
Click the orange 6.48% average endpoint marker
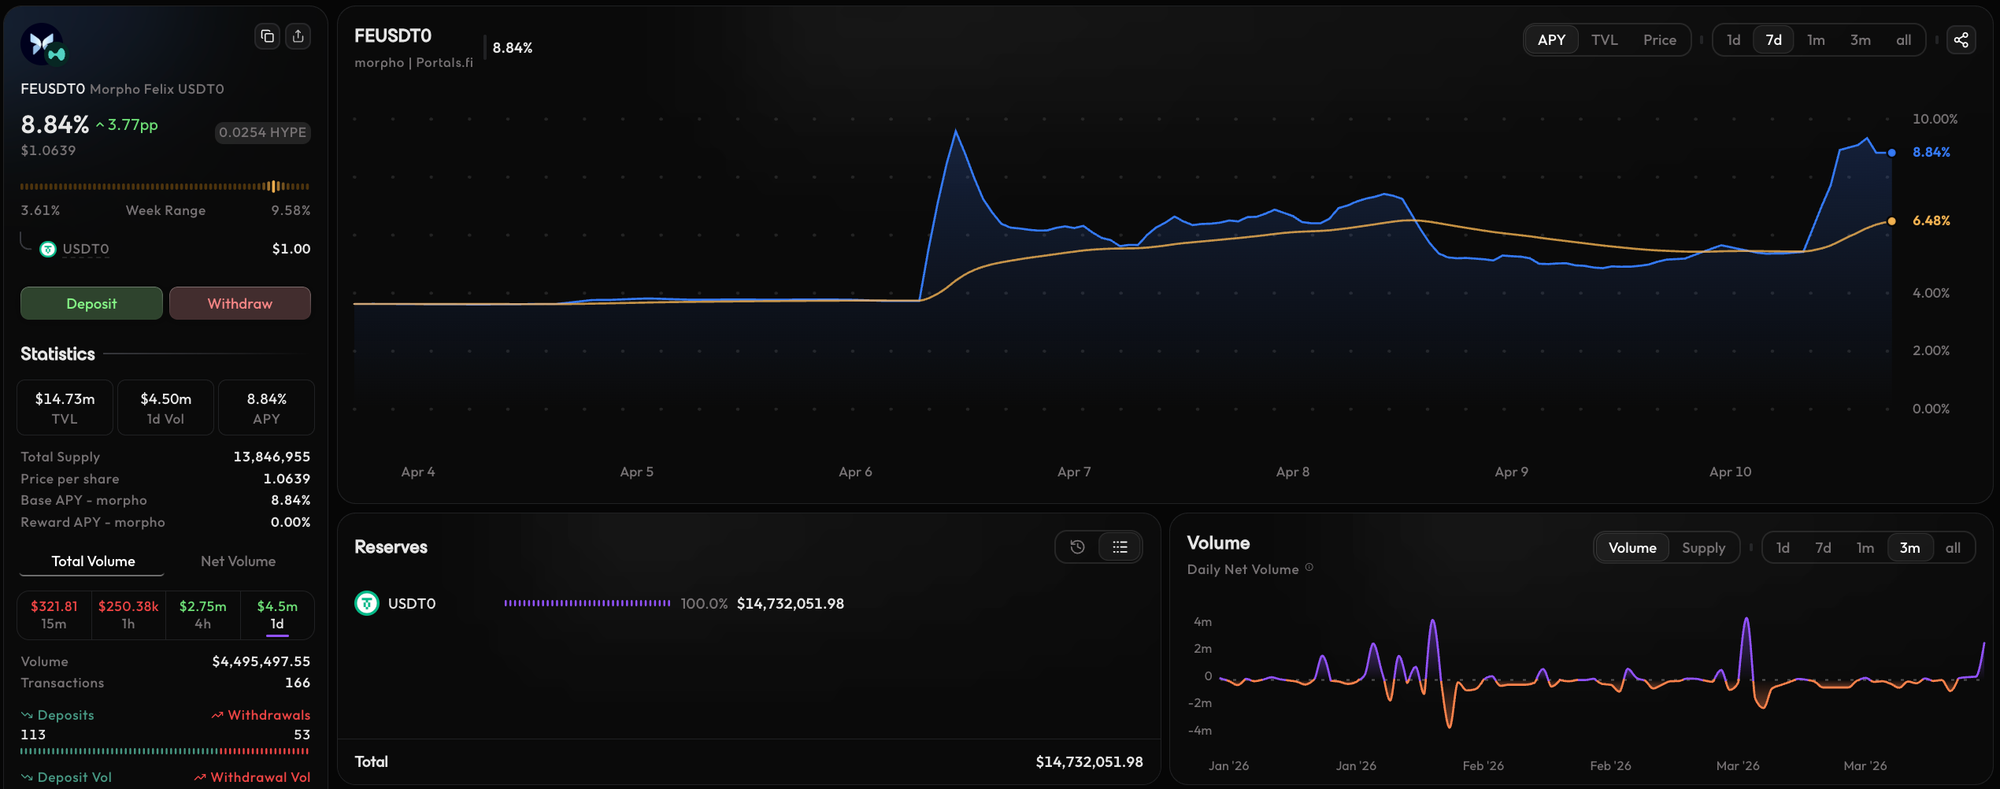[1891, 221]
